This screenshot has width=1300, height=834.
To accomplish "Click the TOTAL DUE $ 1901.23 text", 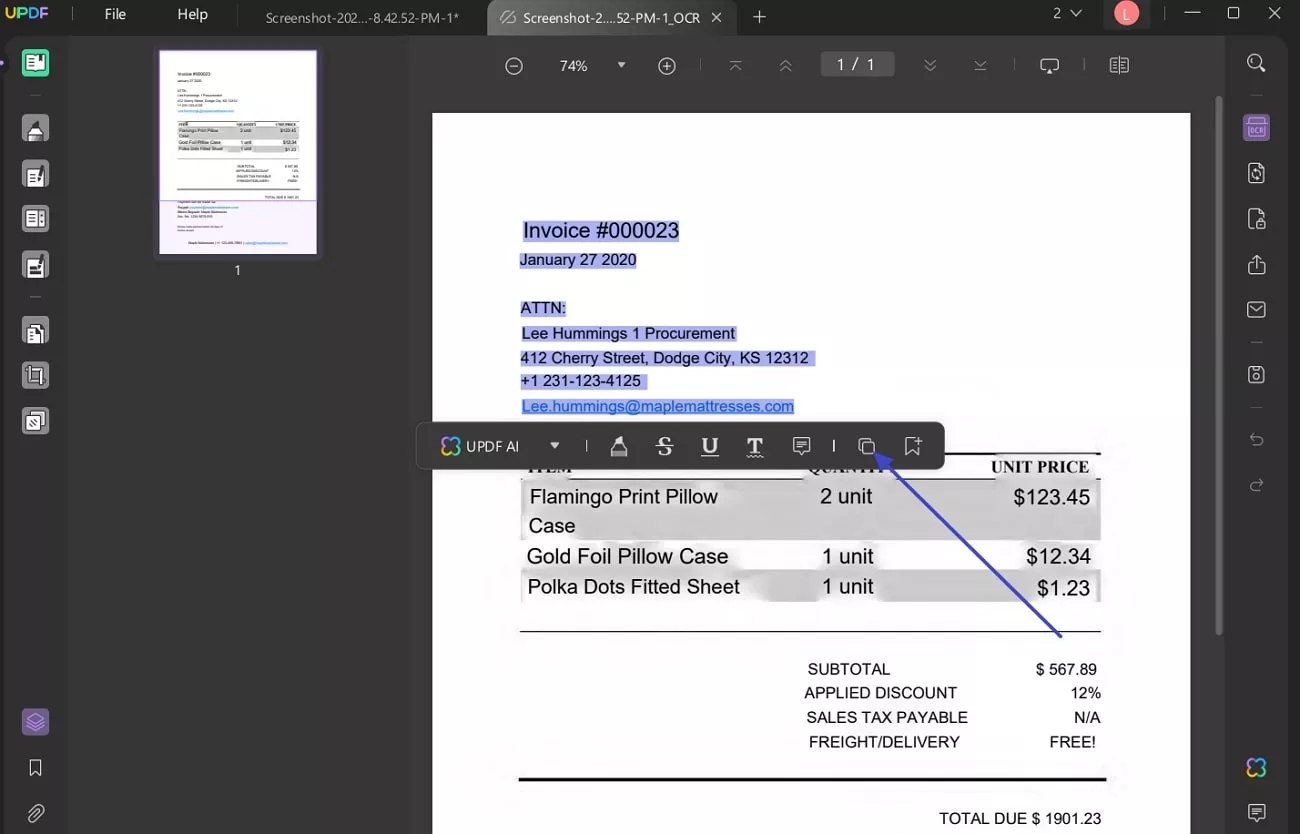I will coord(1019,818).
